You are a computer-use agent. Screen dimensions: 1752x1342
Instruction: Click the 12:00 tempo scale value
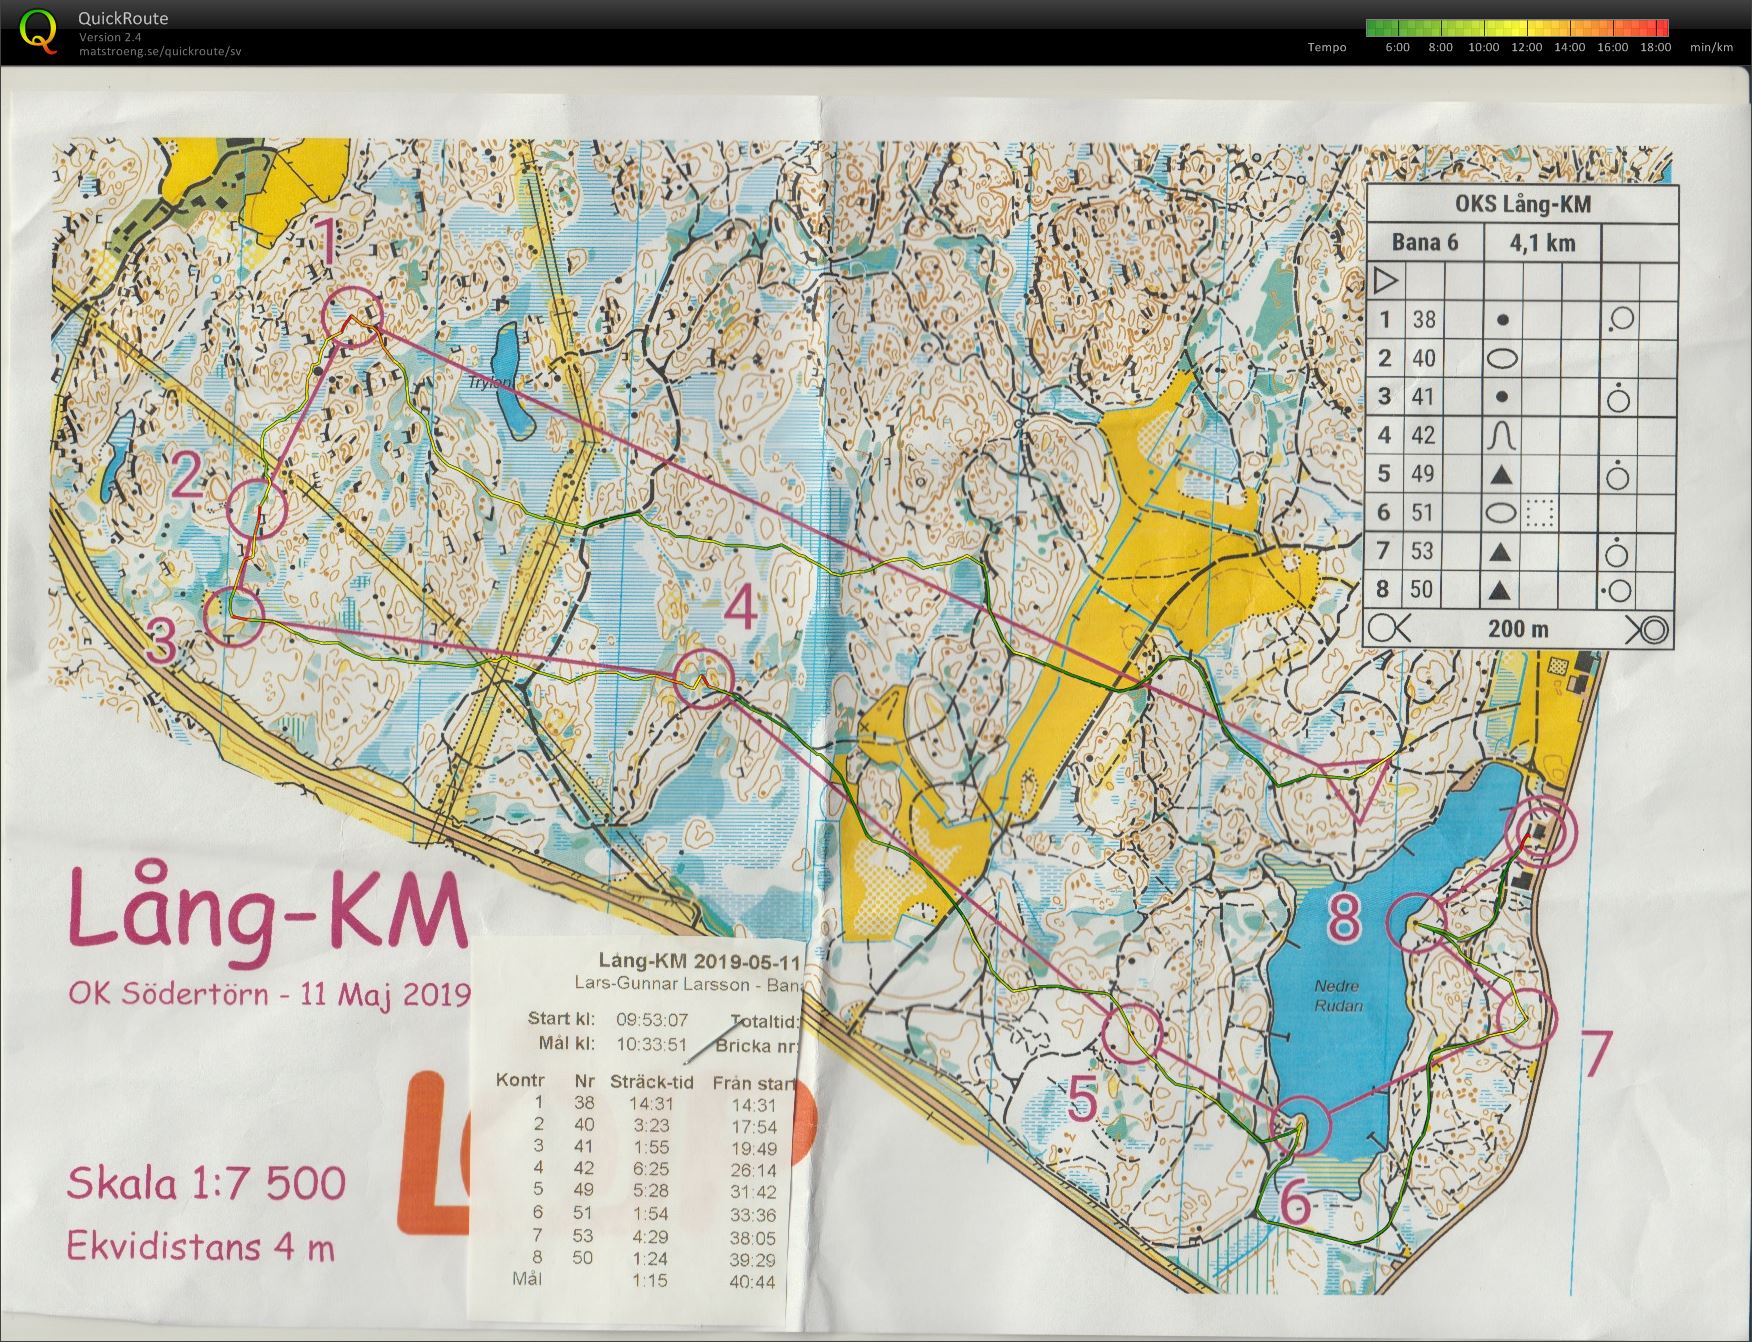(x=1526, y=47)
